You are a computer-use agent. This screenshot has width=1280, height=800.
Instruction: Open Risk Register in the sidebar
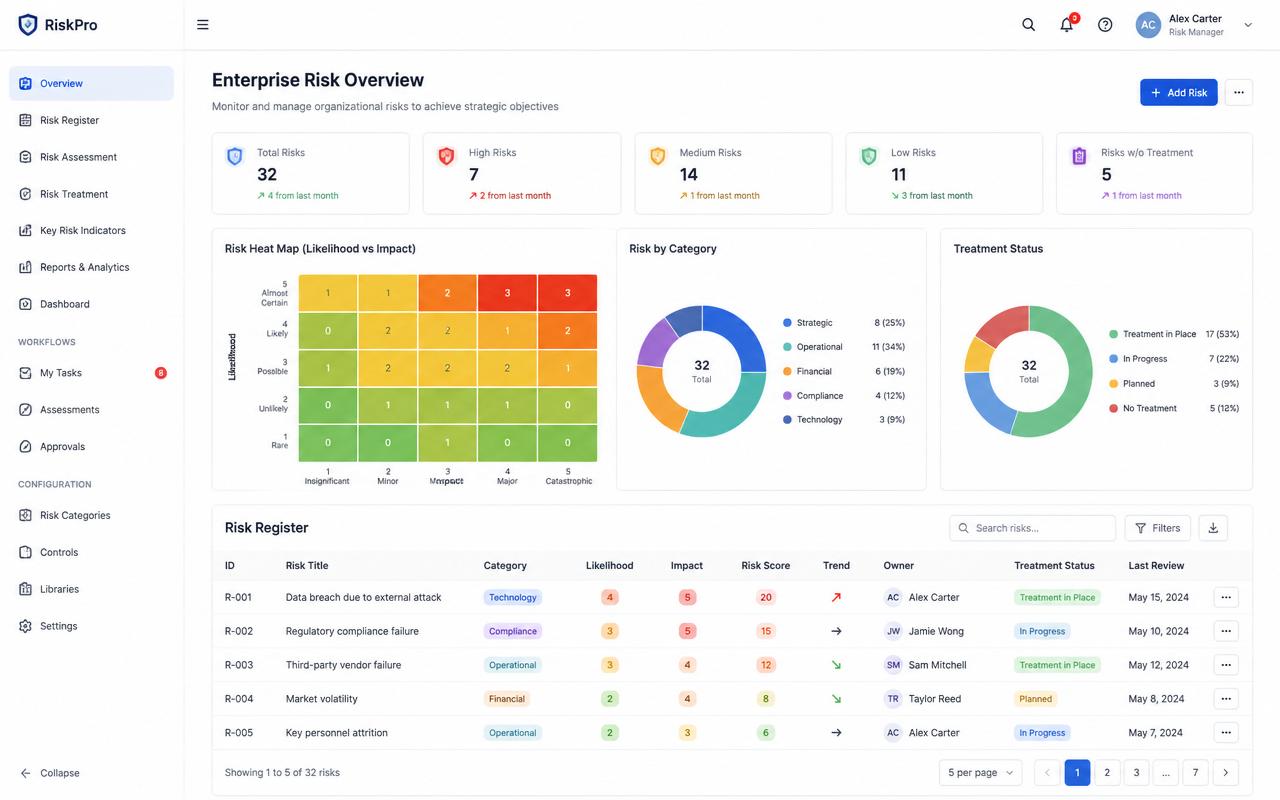pos(91,120)
